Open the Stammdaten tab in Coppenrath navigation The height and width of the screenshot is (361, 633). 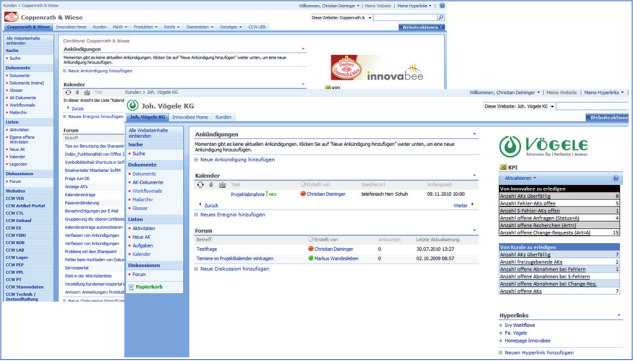199,27
